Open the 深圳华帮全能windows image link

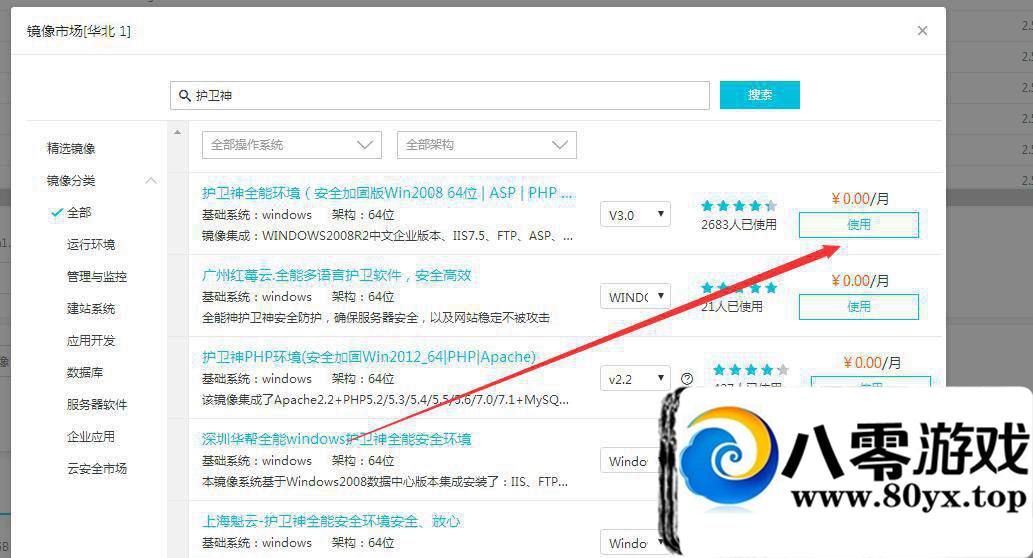(337, 439)
